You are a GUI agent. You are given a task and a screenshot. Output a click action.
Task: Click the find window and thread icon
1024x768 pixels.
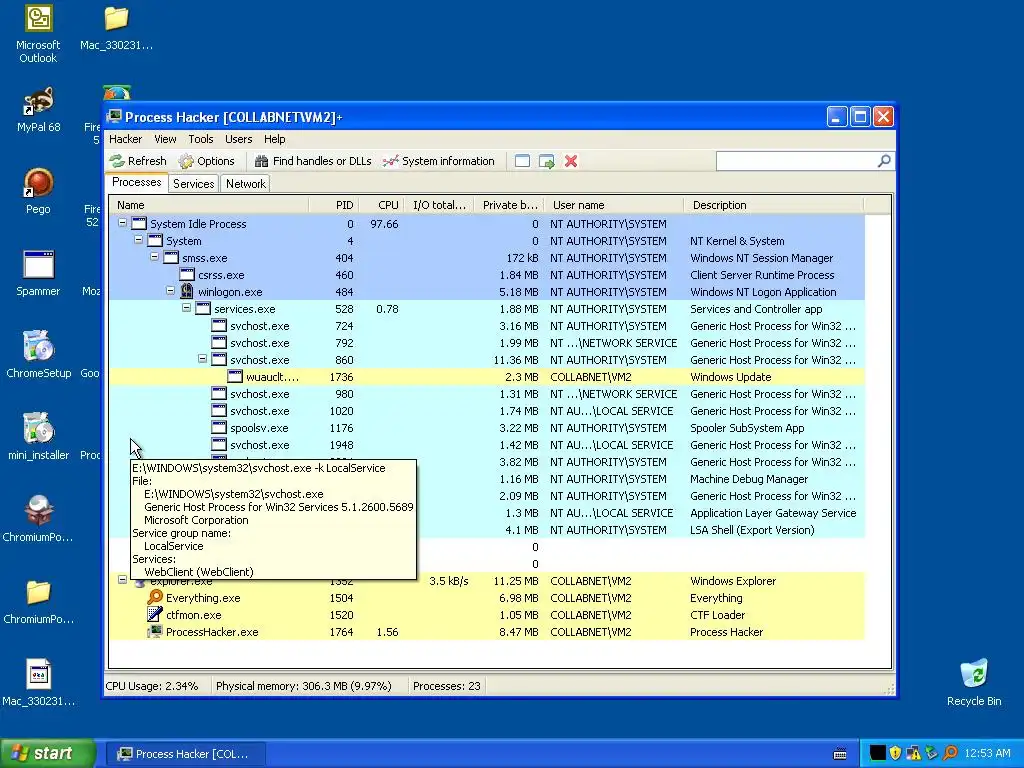click(x=547, y=161)
